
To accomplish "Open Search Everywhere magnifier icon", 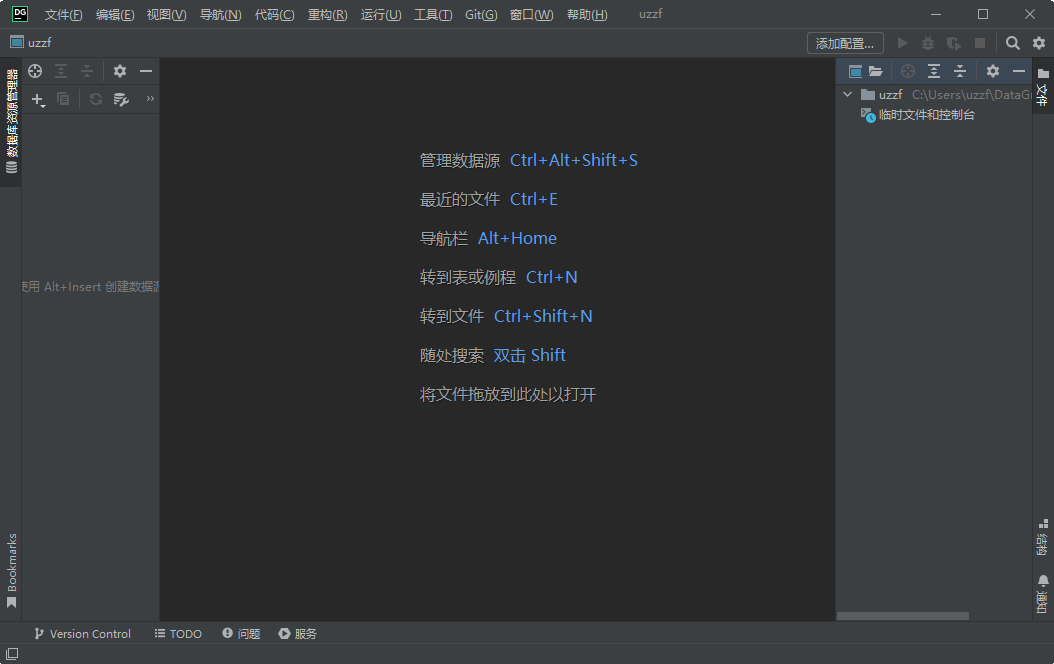I will (1012, 43).
